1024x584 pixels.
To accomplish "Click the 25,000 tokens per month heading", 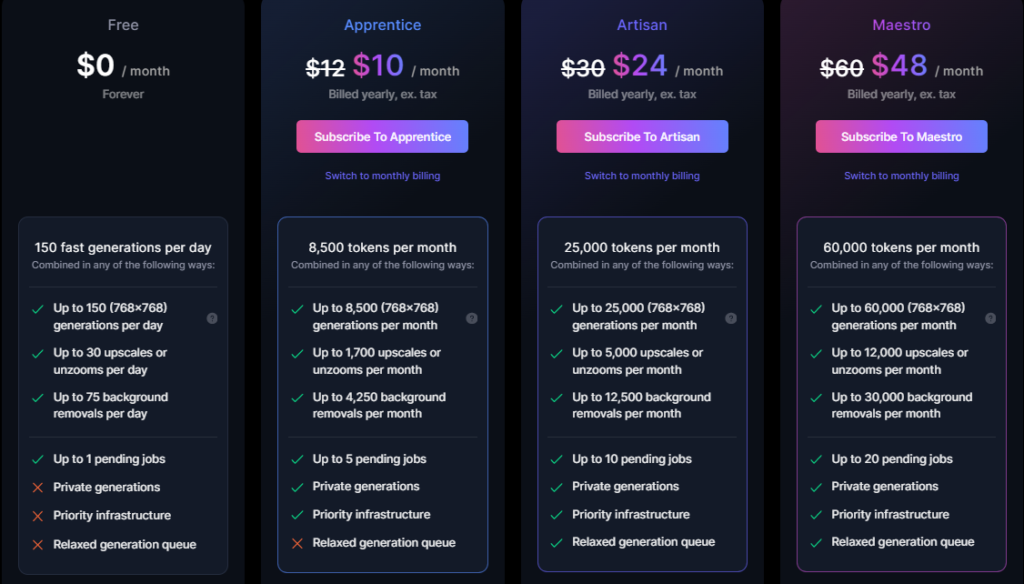I will tap(642, 248).
